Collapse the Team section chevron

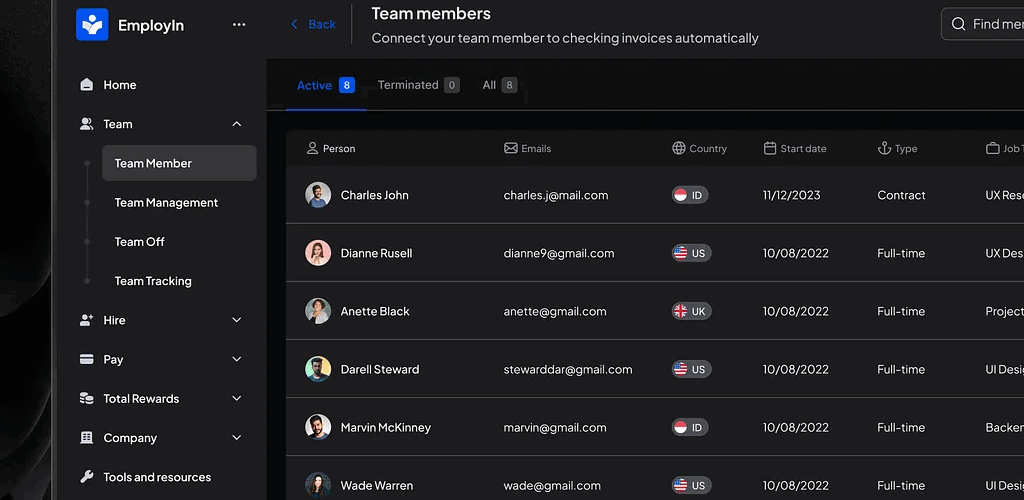coord(237,124)
